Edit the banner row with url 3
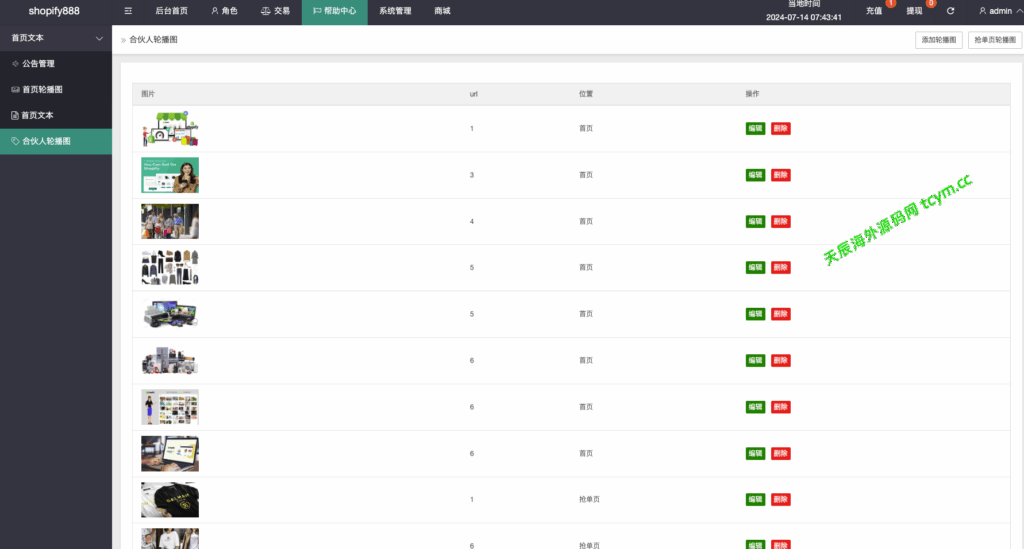1024x549 pixels. [755, 175]
